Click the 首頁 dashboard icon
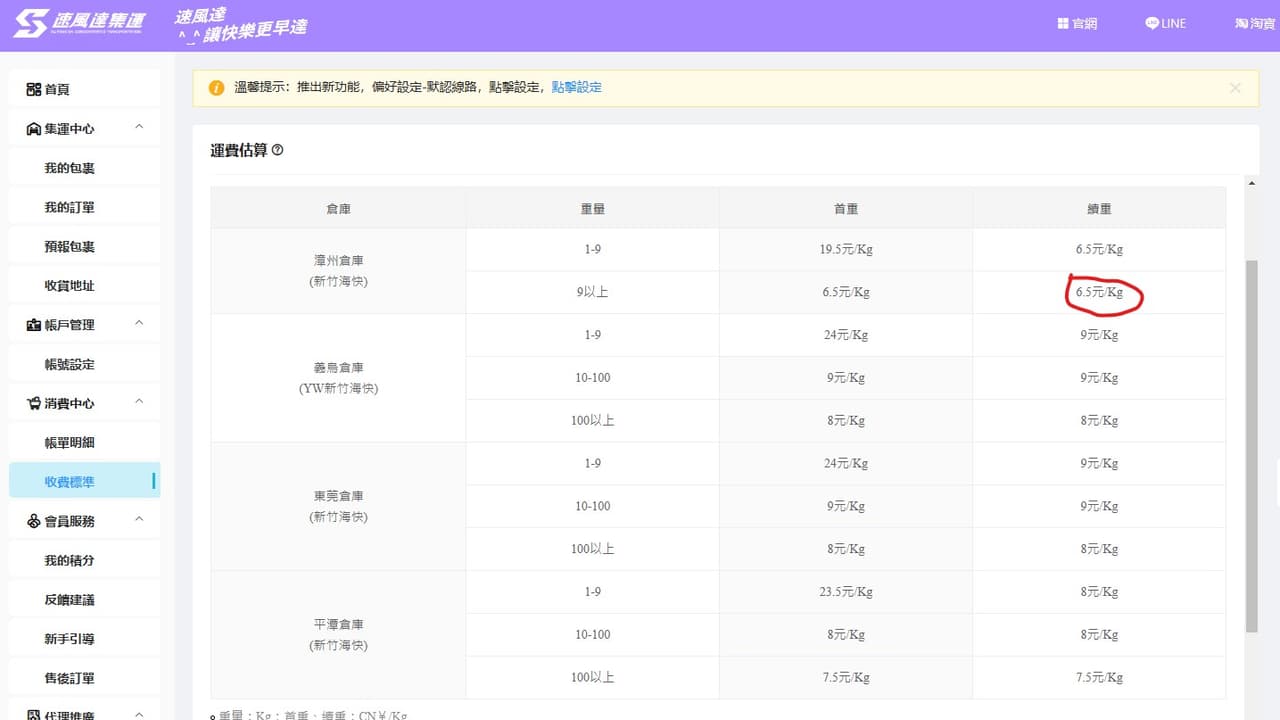This screenshot has width=1280, height=720. click(x=33, y=89)
